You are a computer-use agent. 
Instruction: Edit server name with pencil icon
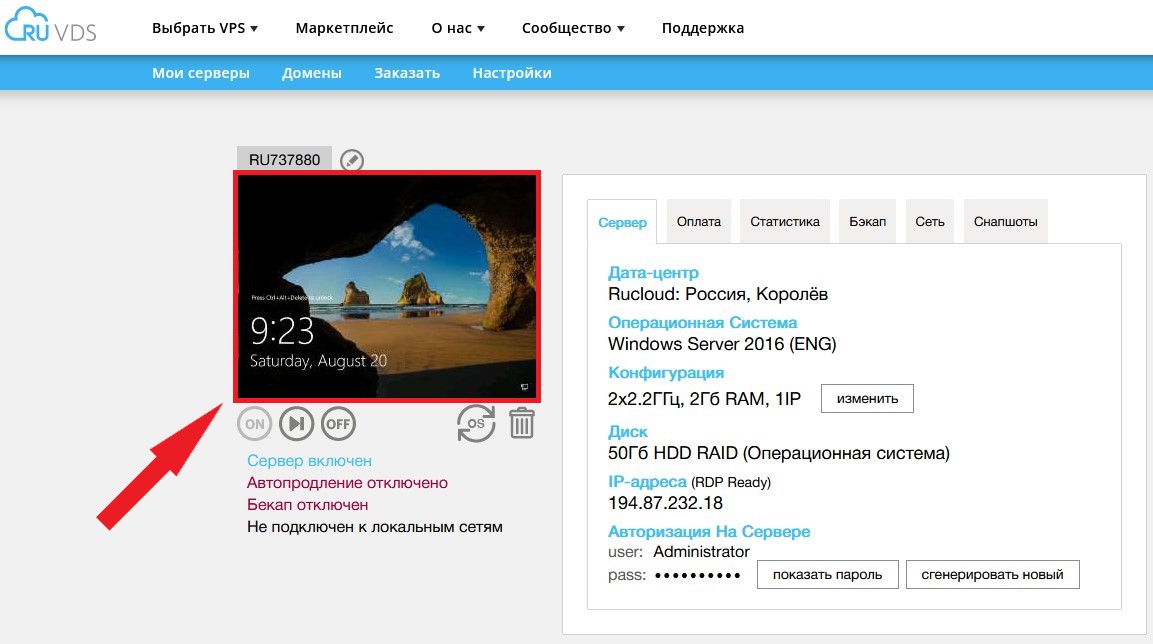(x=351, y=159)
